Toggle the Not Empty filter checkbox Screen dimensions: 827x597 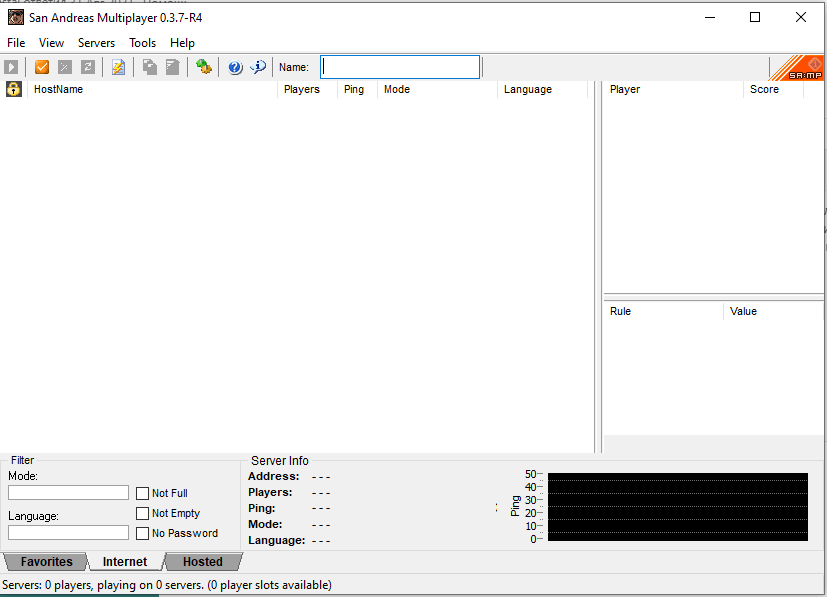pos(143,513)
